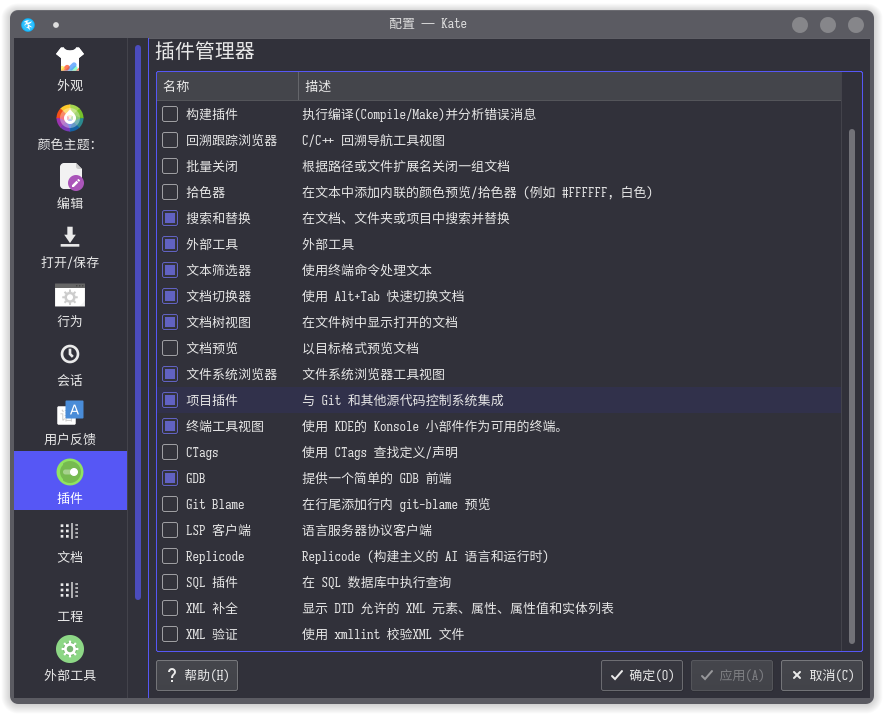Image resolution: width=884 pixels, height=714 pixels.
Task: Sort by the 描述 column header
Action: (x=569, y=86)
